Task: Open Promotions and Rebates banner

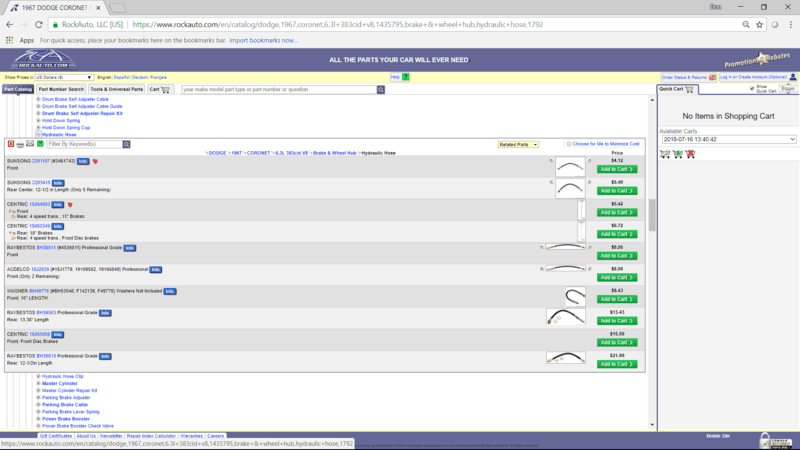Action: pos(757,60)
